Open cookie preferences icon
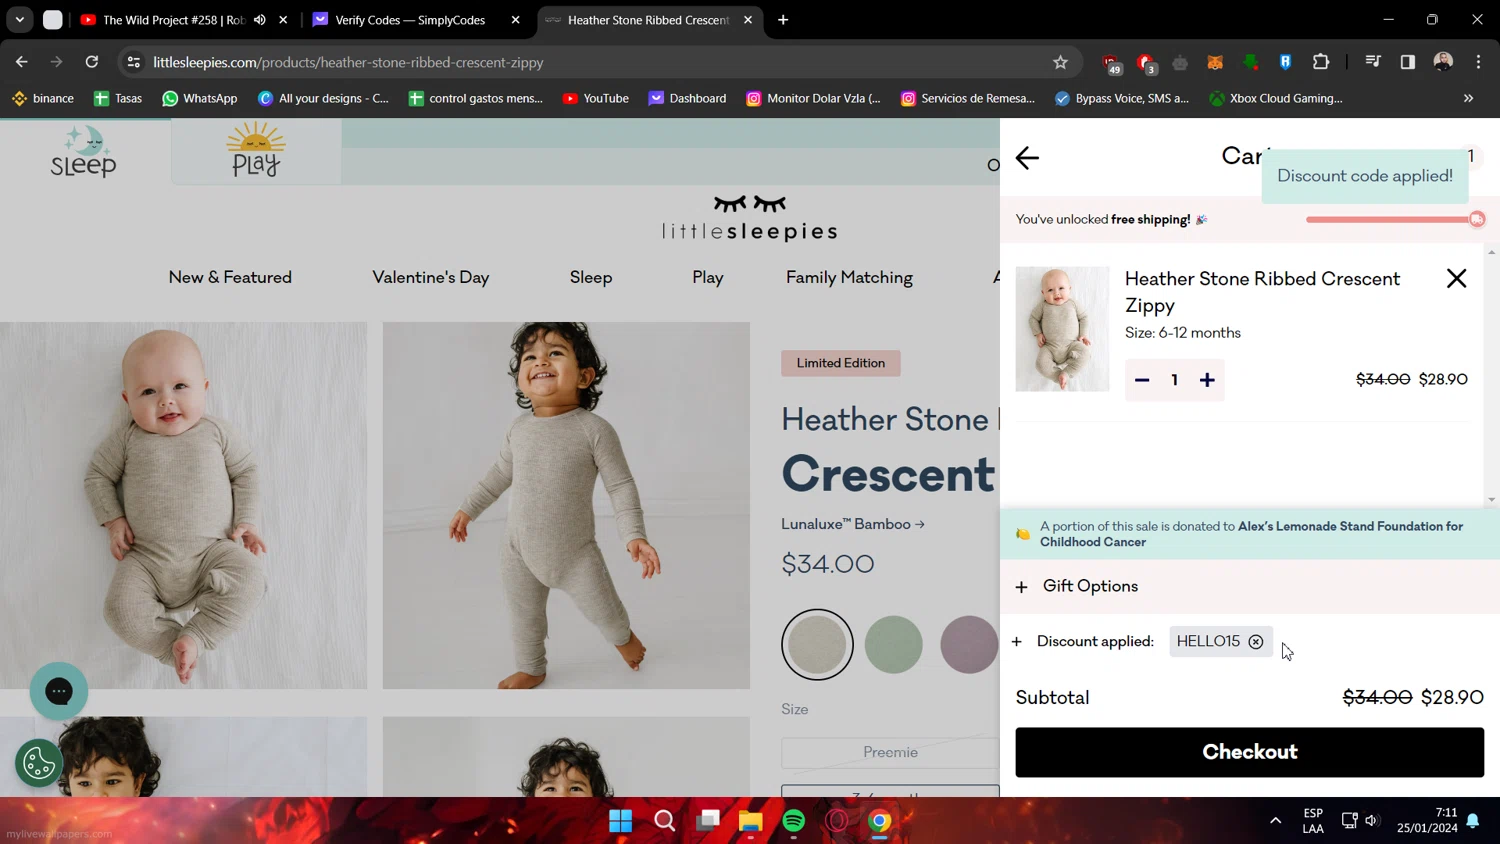 [x=39, y=764]
